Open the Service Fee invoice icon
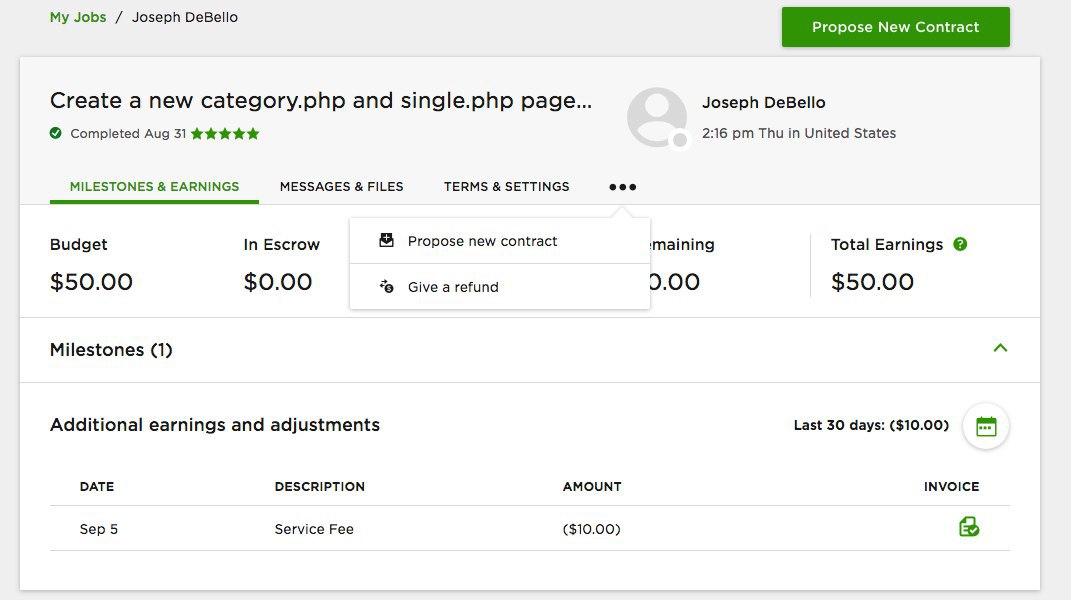Screen dimensions: 1071x600 pos(968,527)
